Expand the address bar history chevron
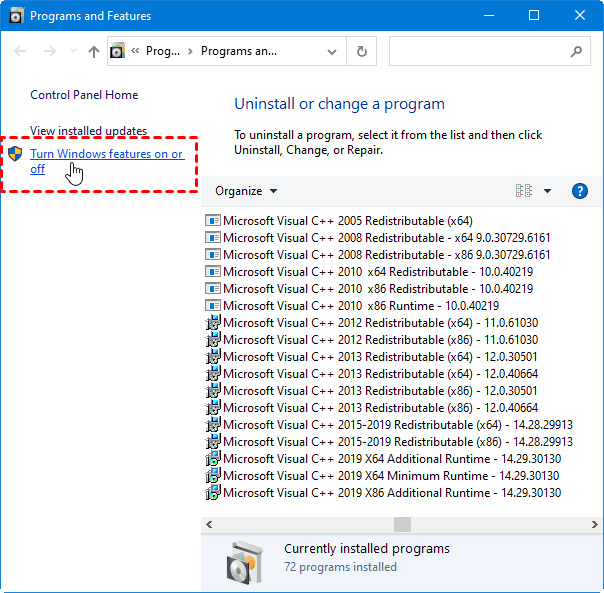Viewport: 604px width, 593px height. [x=332, y=52]
